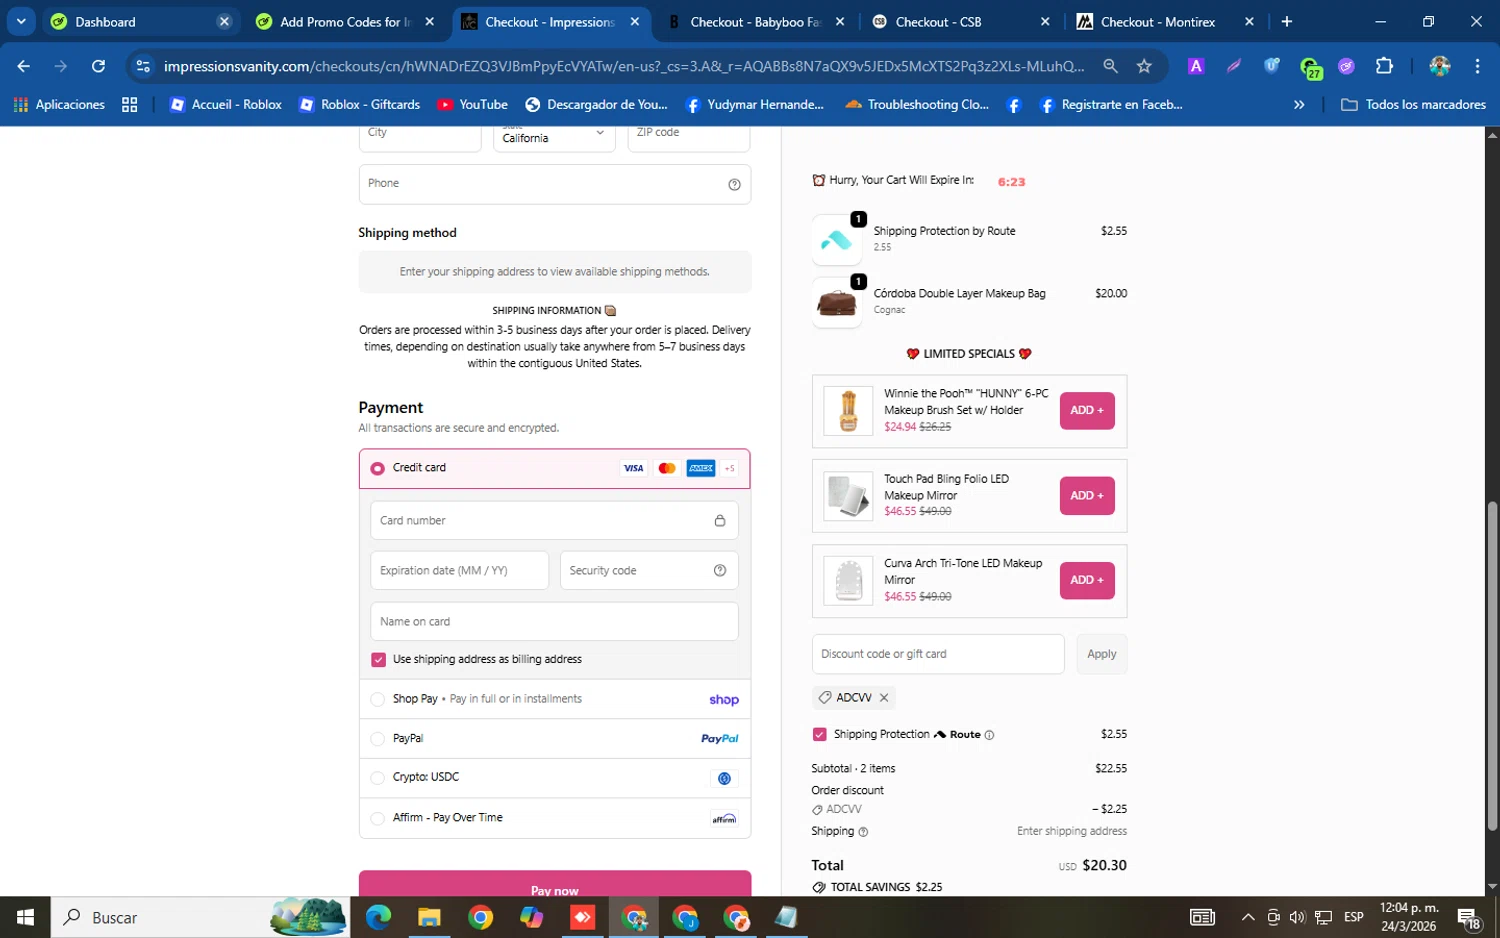Open the Accueil - Roblox bookmark
Screen dimensions: 1500x938
tap(226, 105)
